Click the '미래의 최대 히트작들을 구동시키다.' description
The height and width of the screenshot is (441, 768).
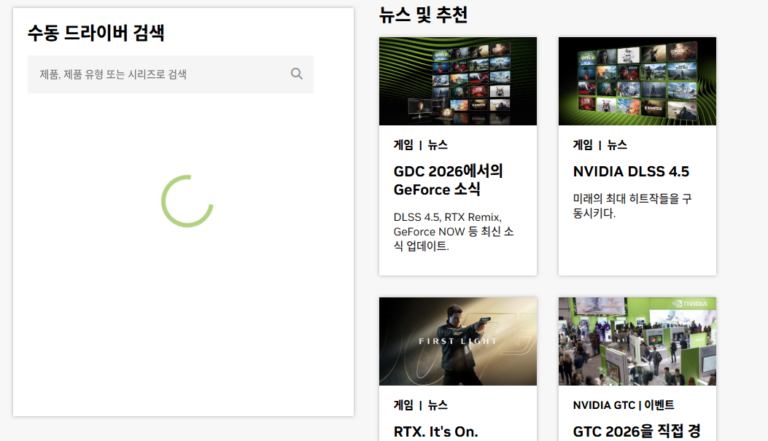pyautogui.click(x=632, y=206)
